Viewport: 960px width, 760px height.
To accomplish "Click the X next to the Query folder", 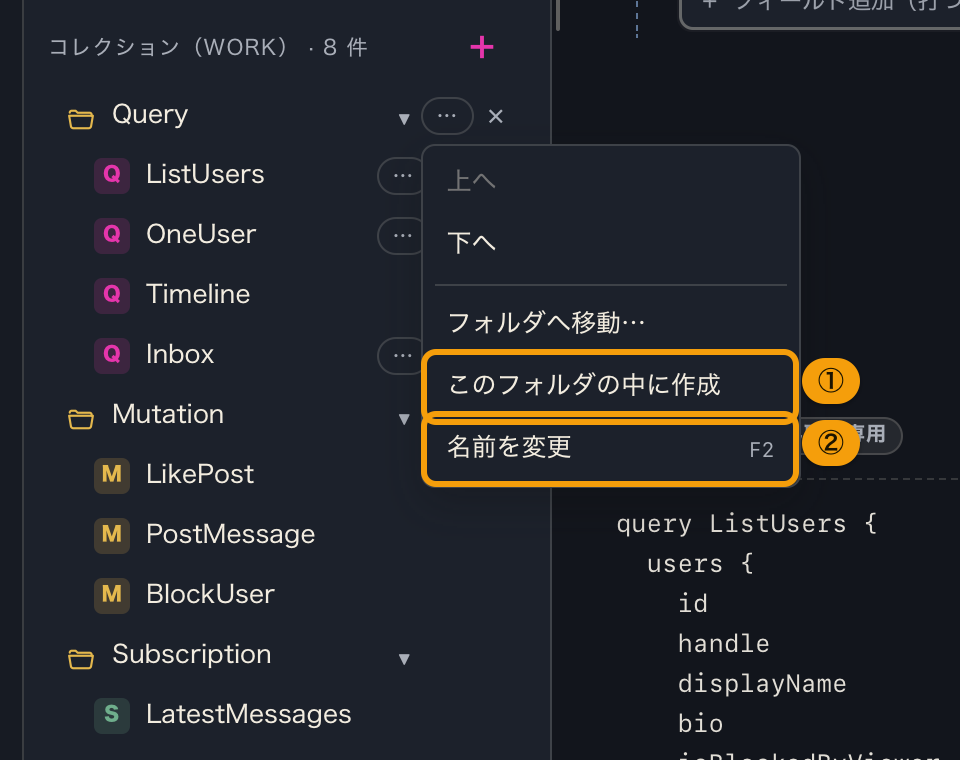I will (x=495, y=116).
